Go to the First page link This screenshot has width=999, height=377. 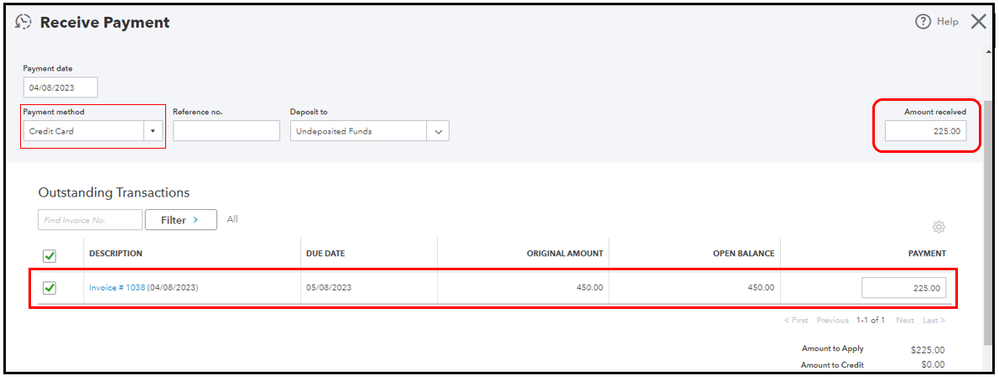(x=796, y=320)
